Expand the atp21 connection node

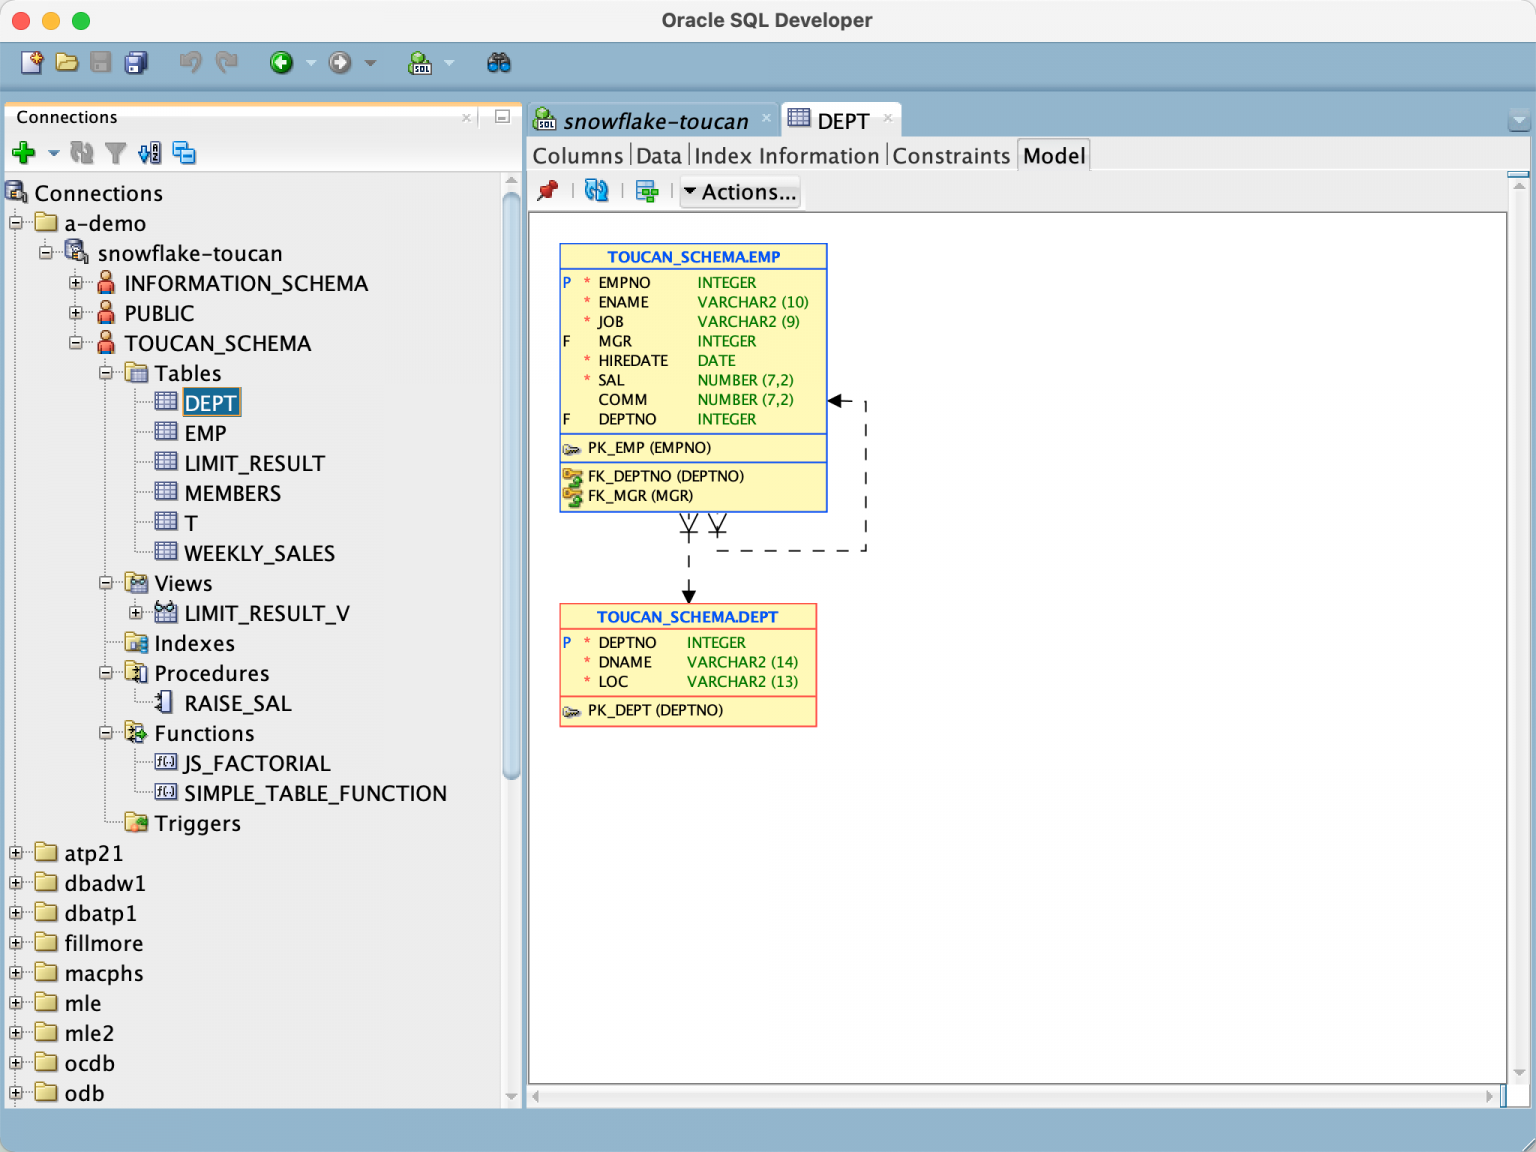(16, 852)
